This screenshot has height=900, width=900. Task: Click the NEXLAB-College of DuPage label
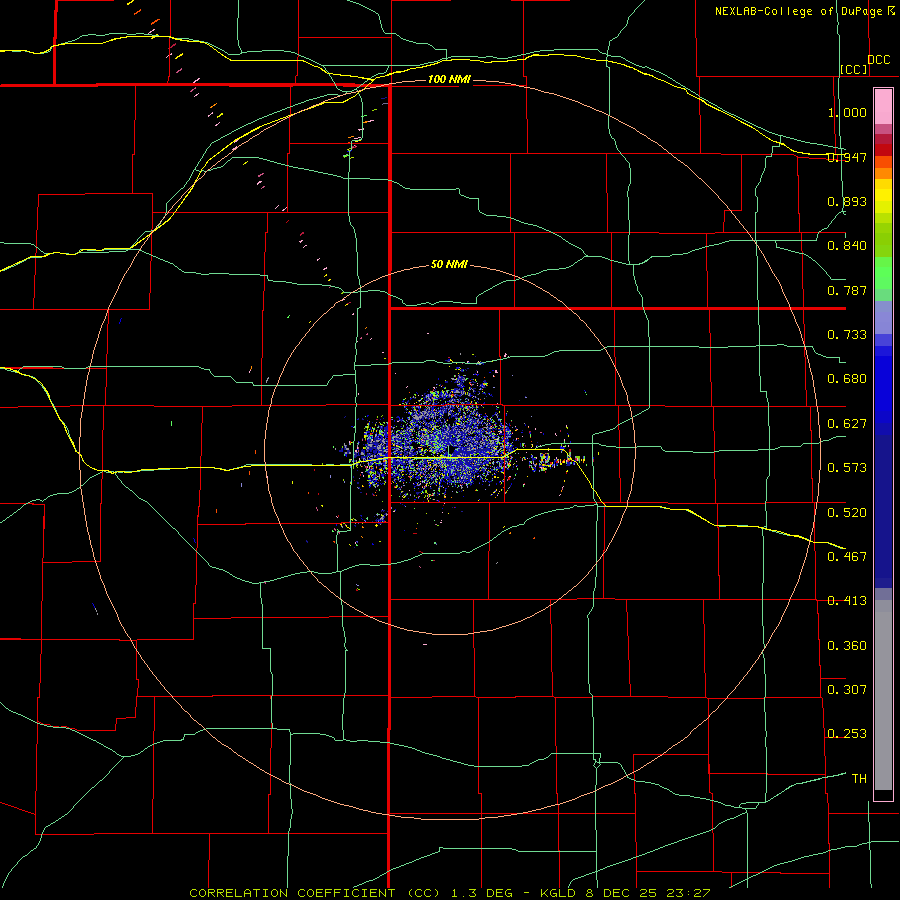point(804,11)
